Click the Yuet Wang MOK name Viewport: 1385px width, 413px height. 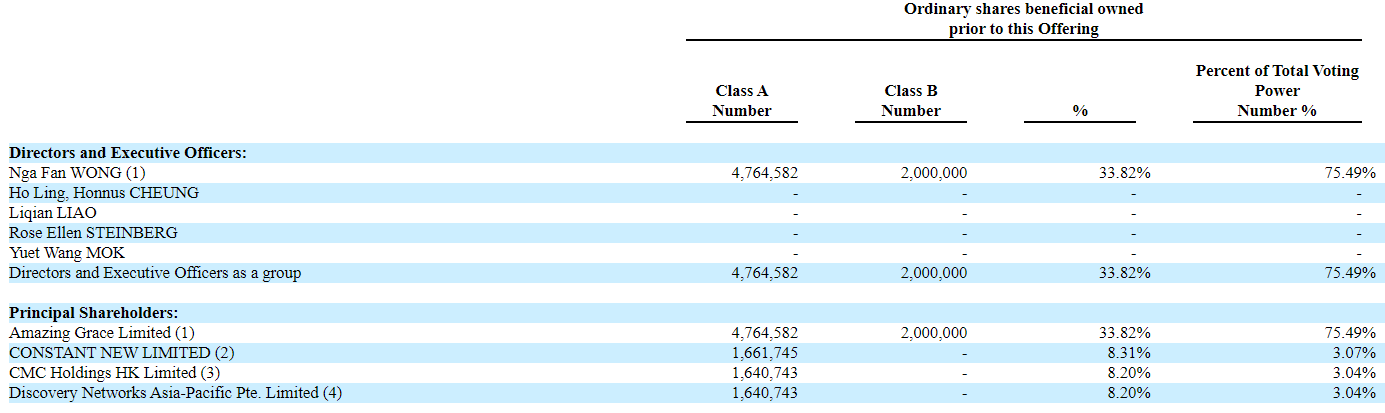tap(67, 253)
